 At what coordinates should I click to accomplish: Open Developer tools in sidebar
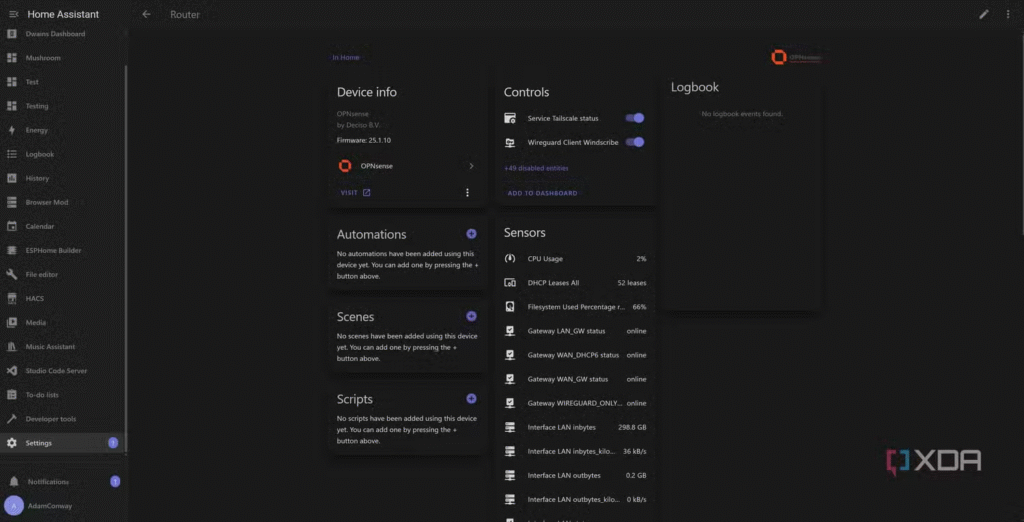[50, 419]
